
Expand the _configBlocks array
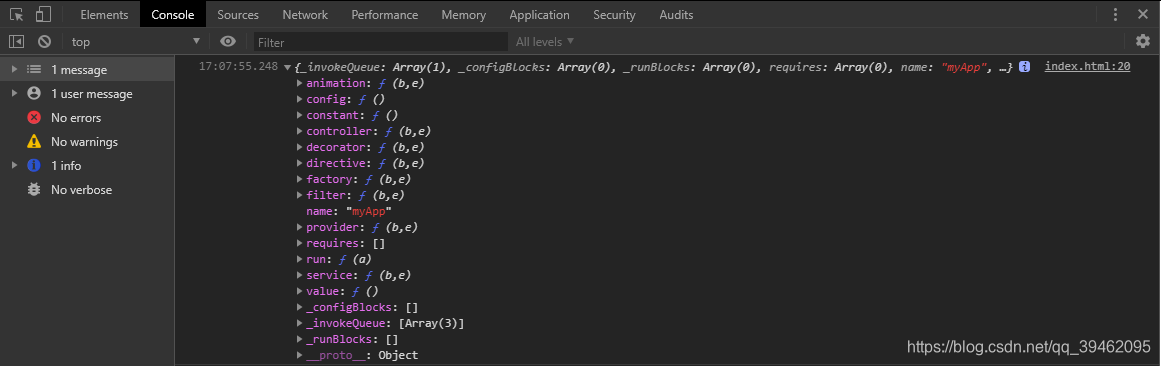[300, 307]
